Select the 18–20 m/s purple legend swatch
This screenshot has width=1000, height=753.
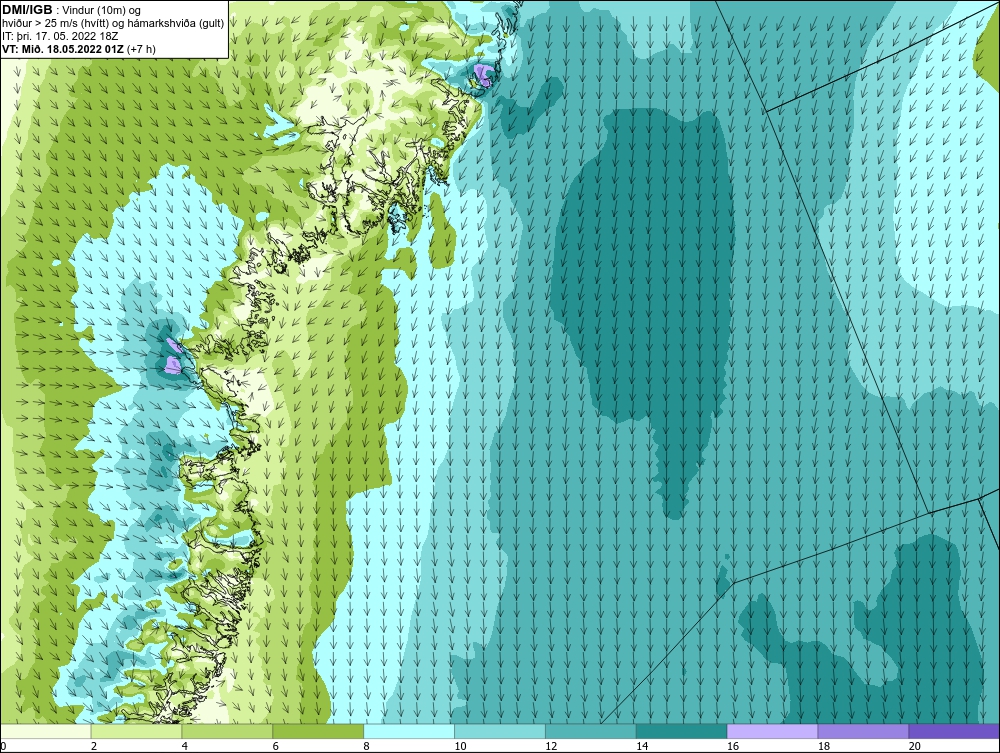(864, 731)
